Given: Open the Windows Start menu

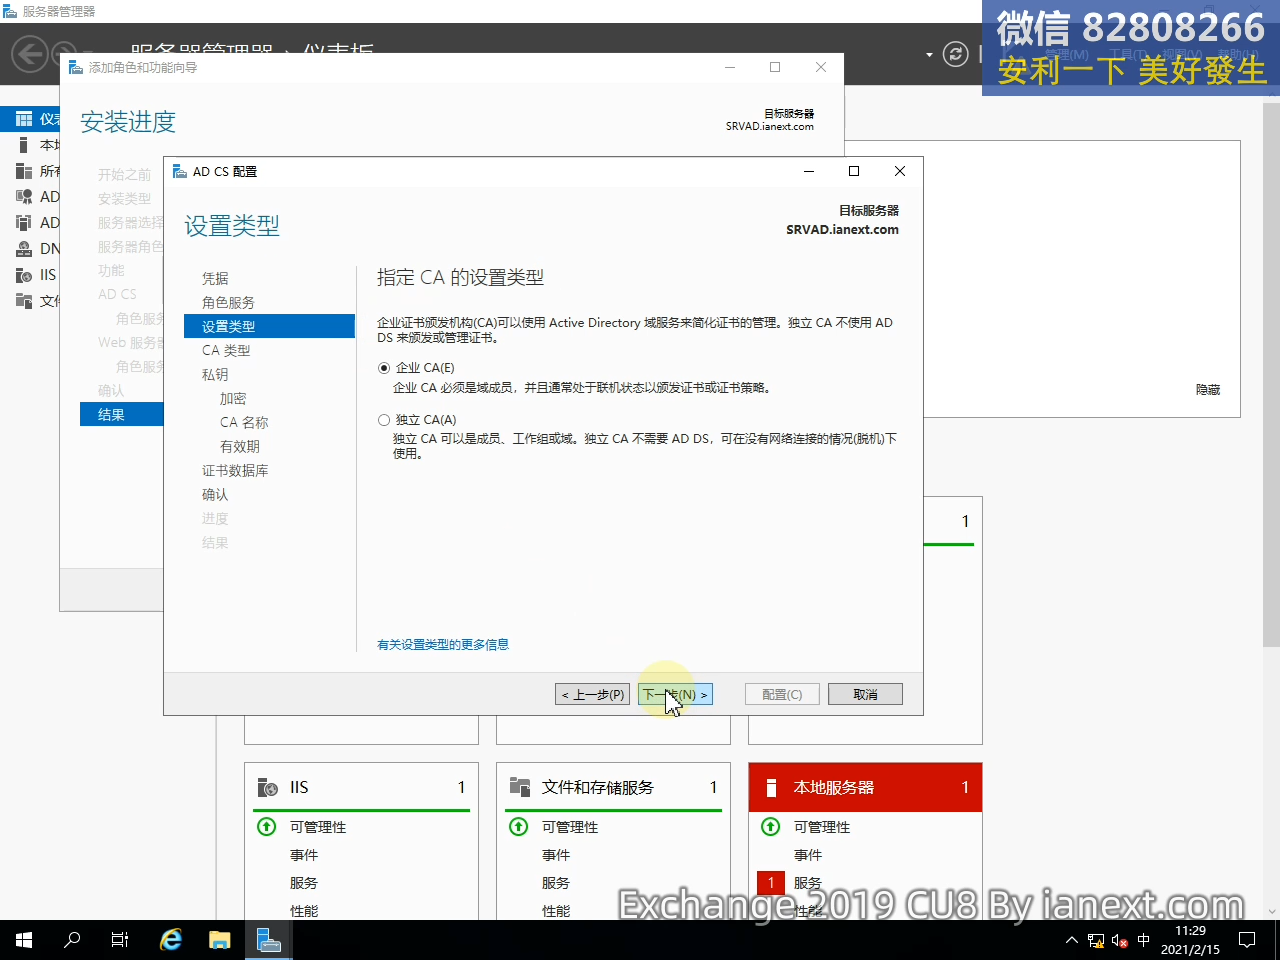Looking at the screenshot, I should (24, 940).
